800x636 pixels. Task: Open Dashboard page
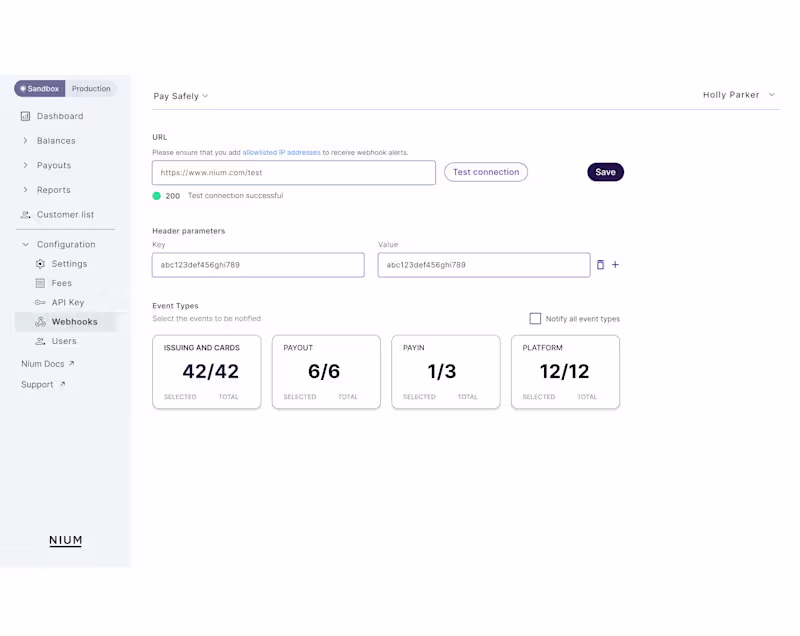click(60, 116)
